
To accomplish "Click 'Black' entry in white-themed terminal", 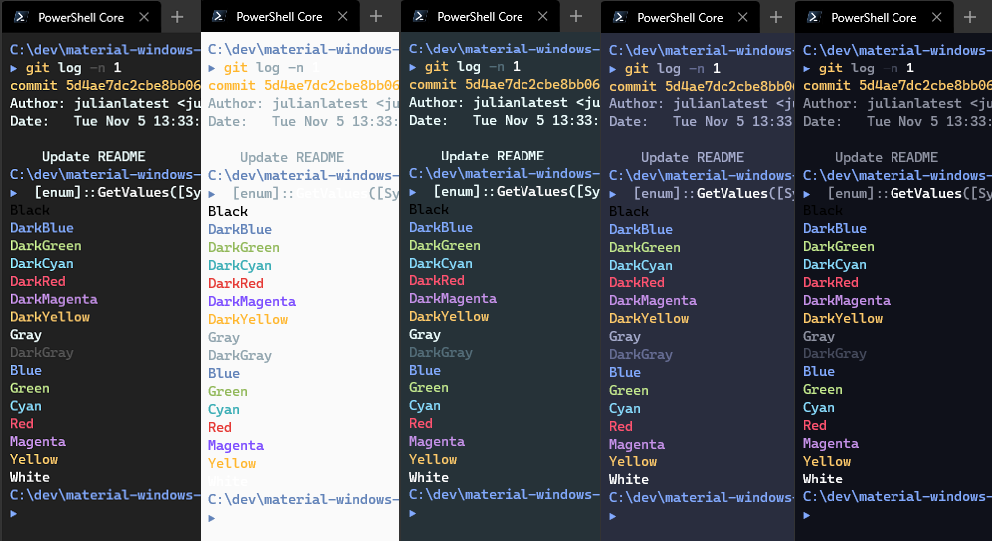I will click(228, 211).
